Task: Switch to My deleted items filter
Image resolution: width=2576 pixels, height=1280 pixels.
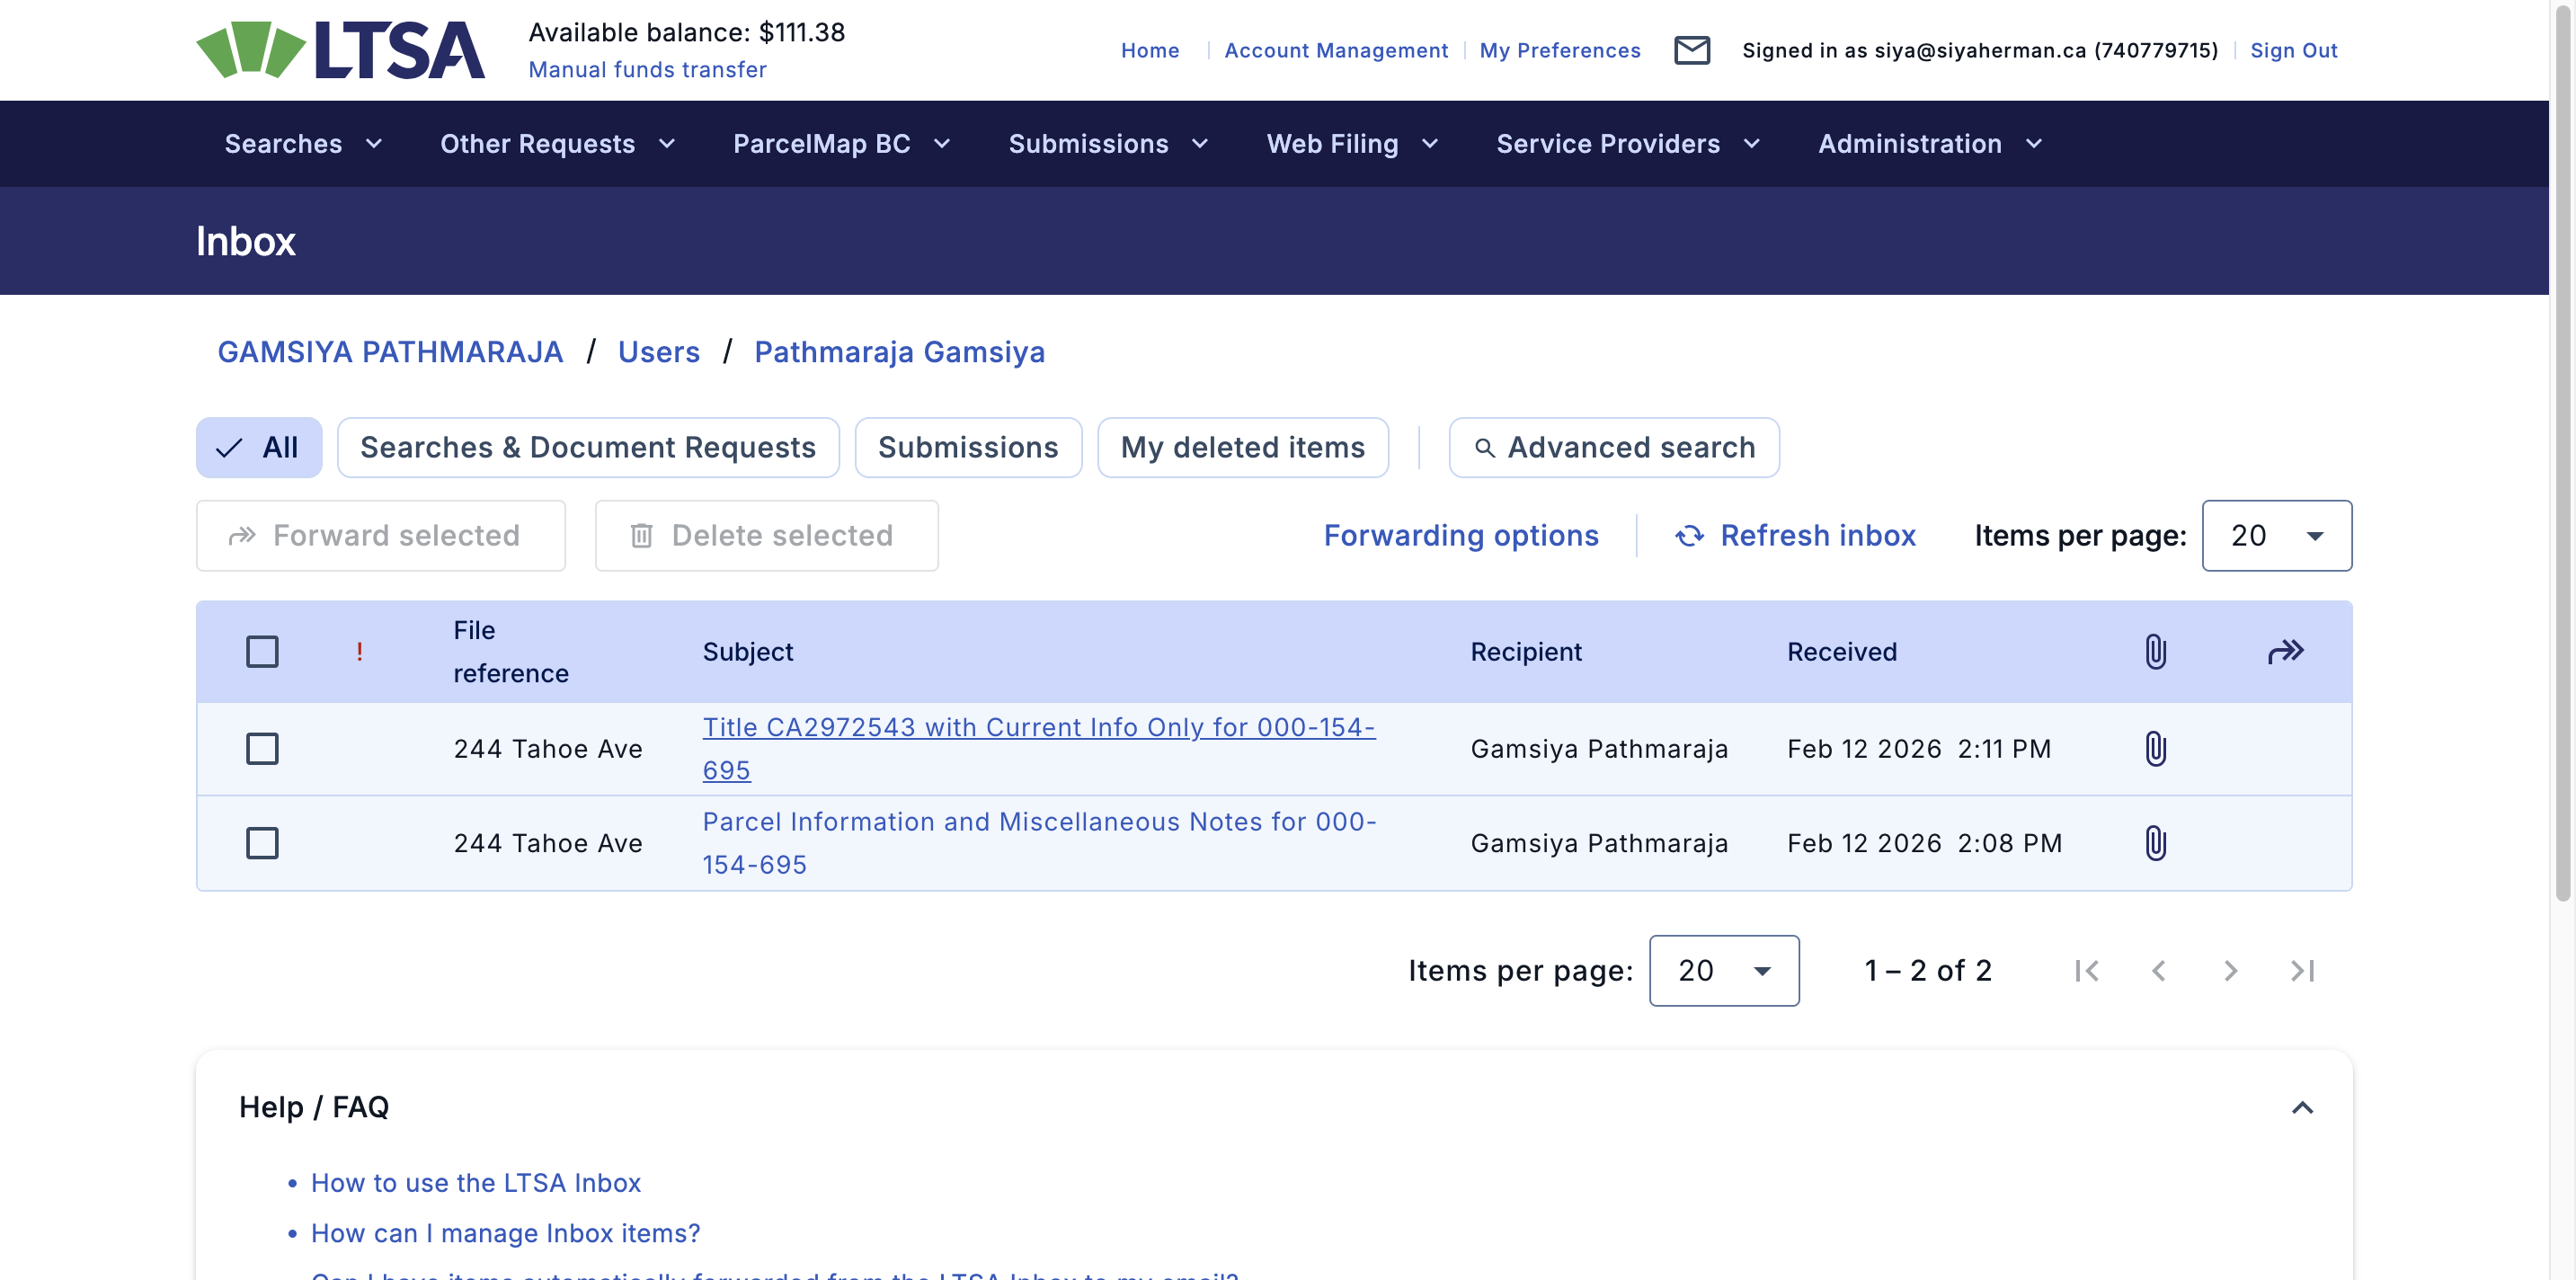Action: pyautogui.click(x=1242, y=448)
